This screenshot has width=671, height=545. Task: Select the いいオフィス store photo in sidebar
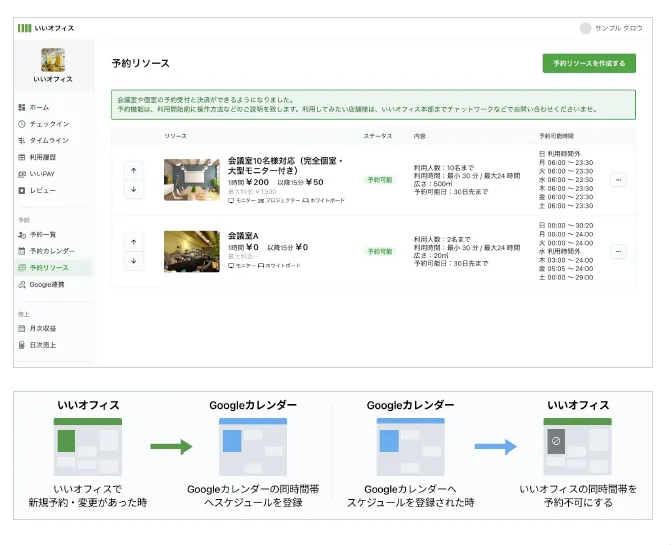(53, 59)
